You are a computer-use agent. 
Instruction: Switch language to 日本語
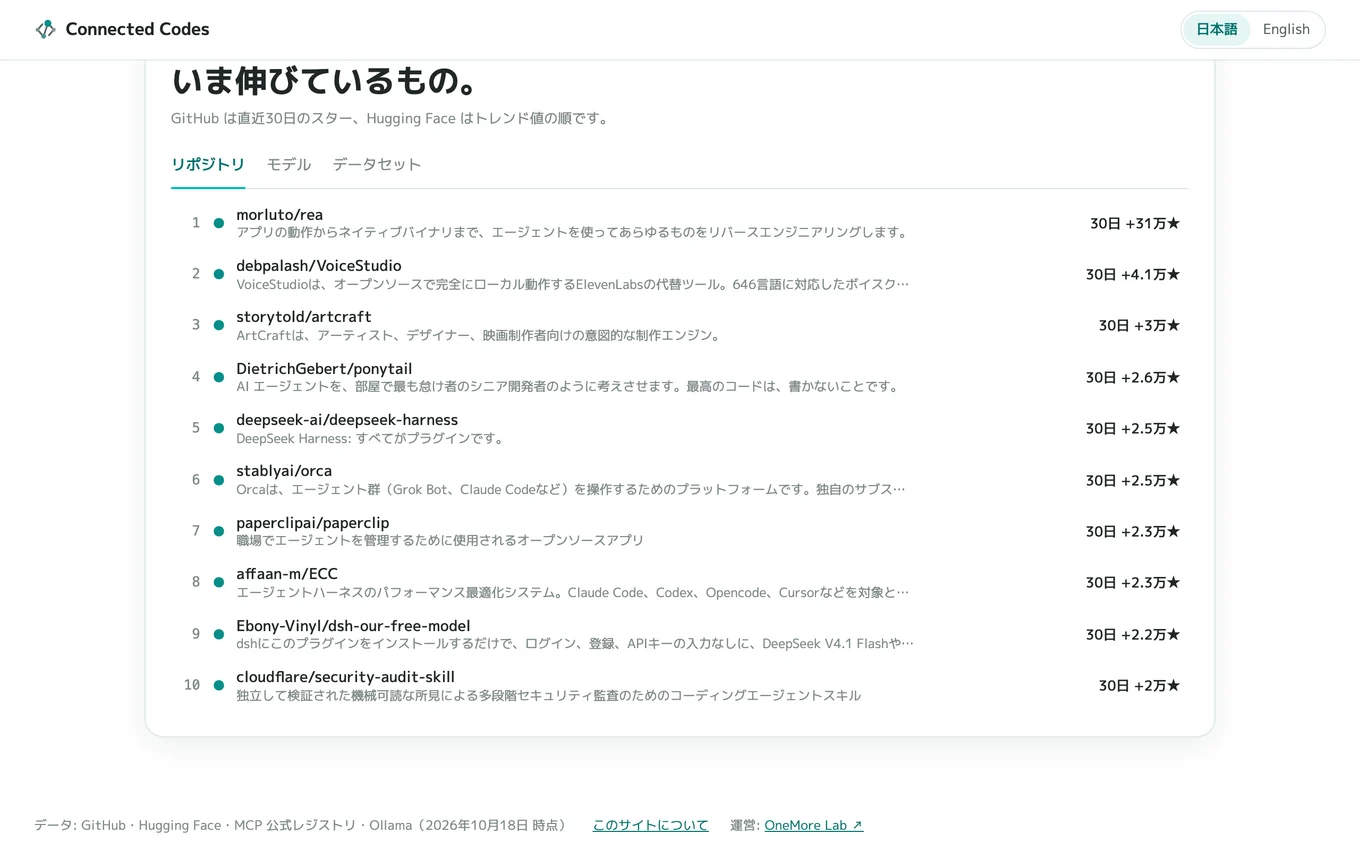pos(1217,29)
